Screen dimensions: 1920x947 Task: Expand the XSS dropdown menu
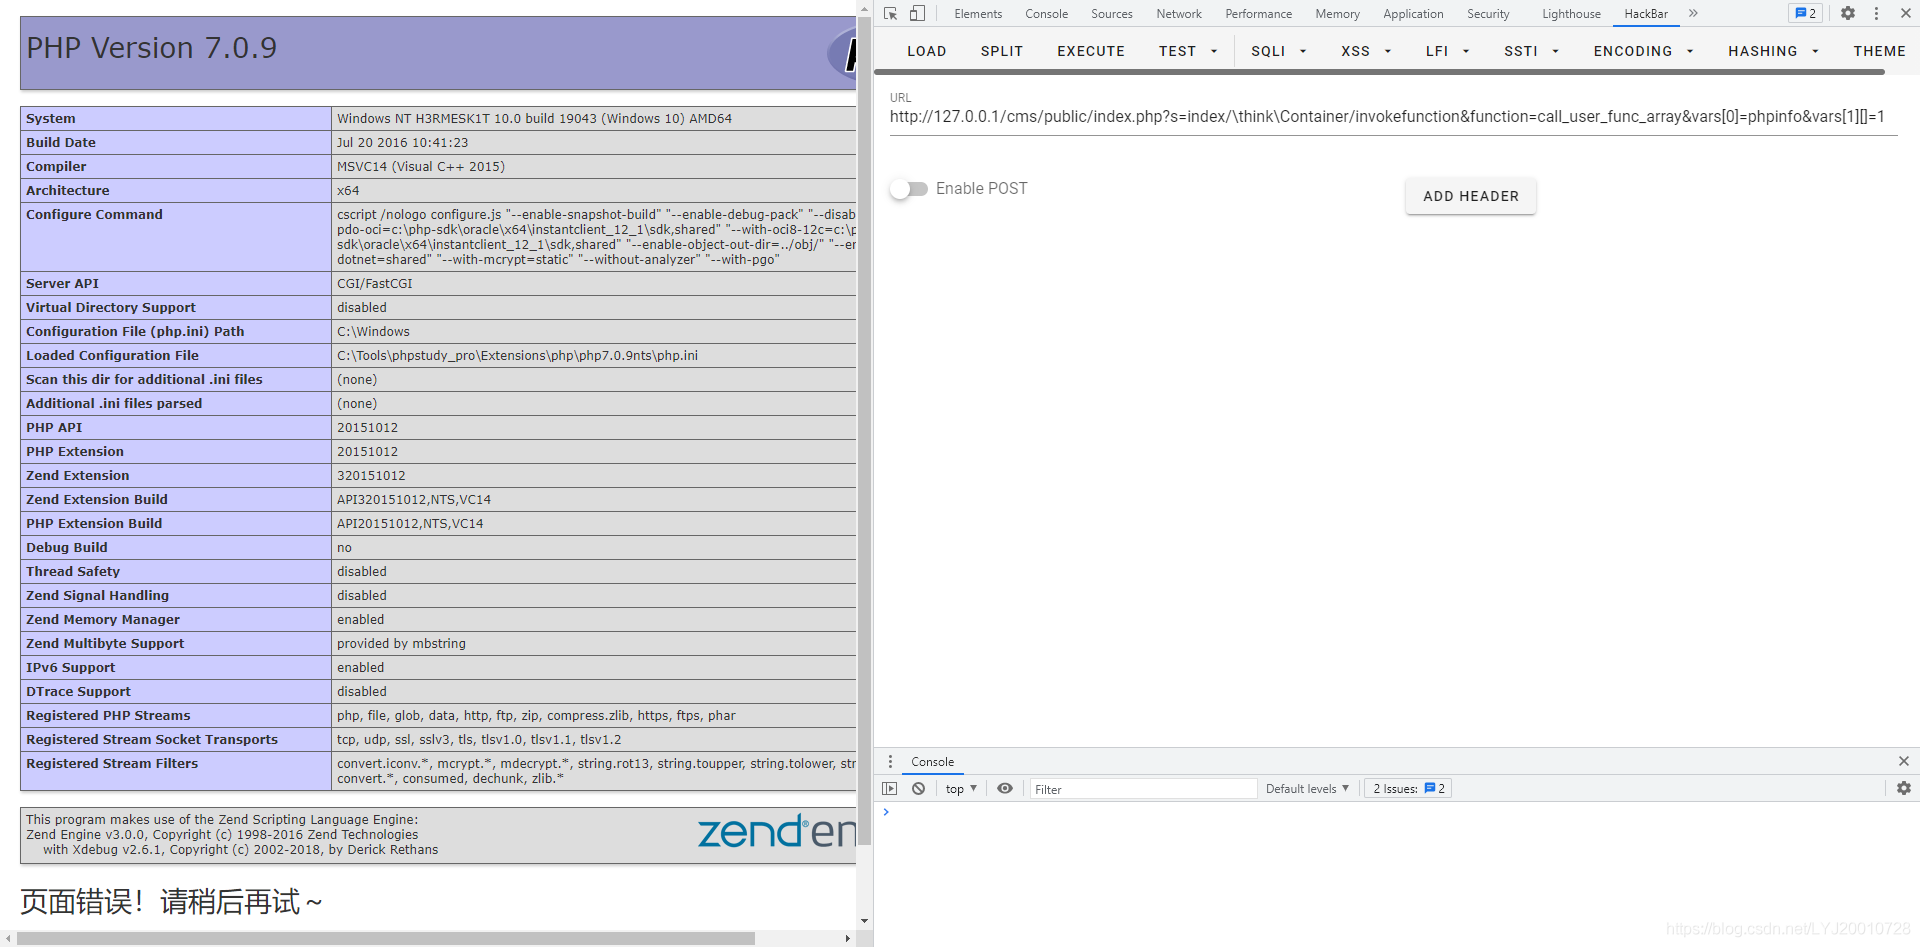tap(1366, 51)
